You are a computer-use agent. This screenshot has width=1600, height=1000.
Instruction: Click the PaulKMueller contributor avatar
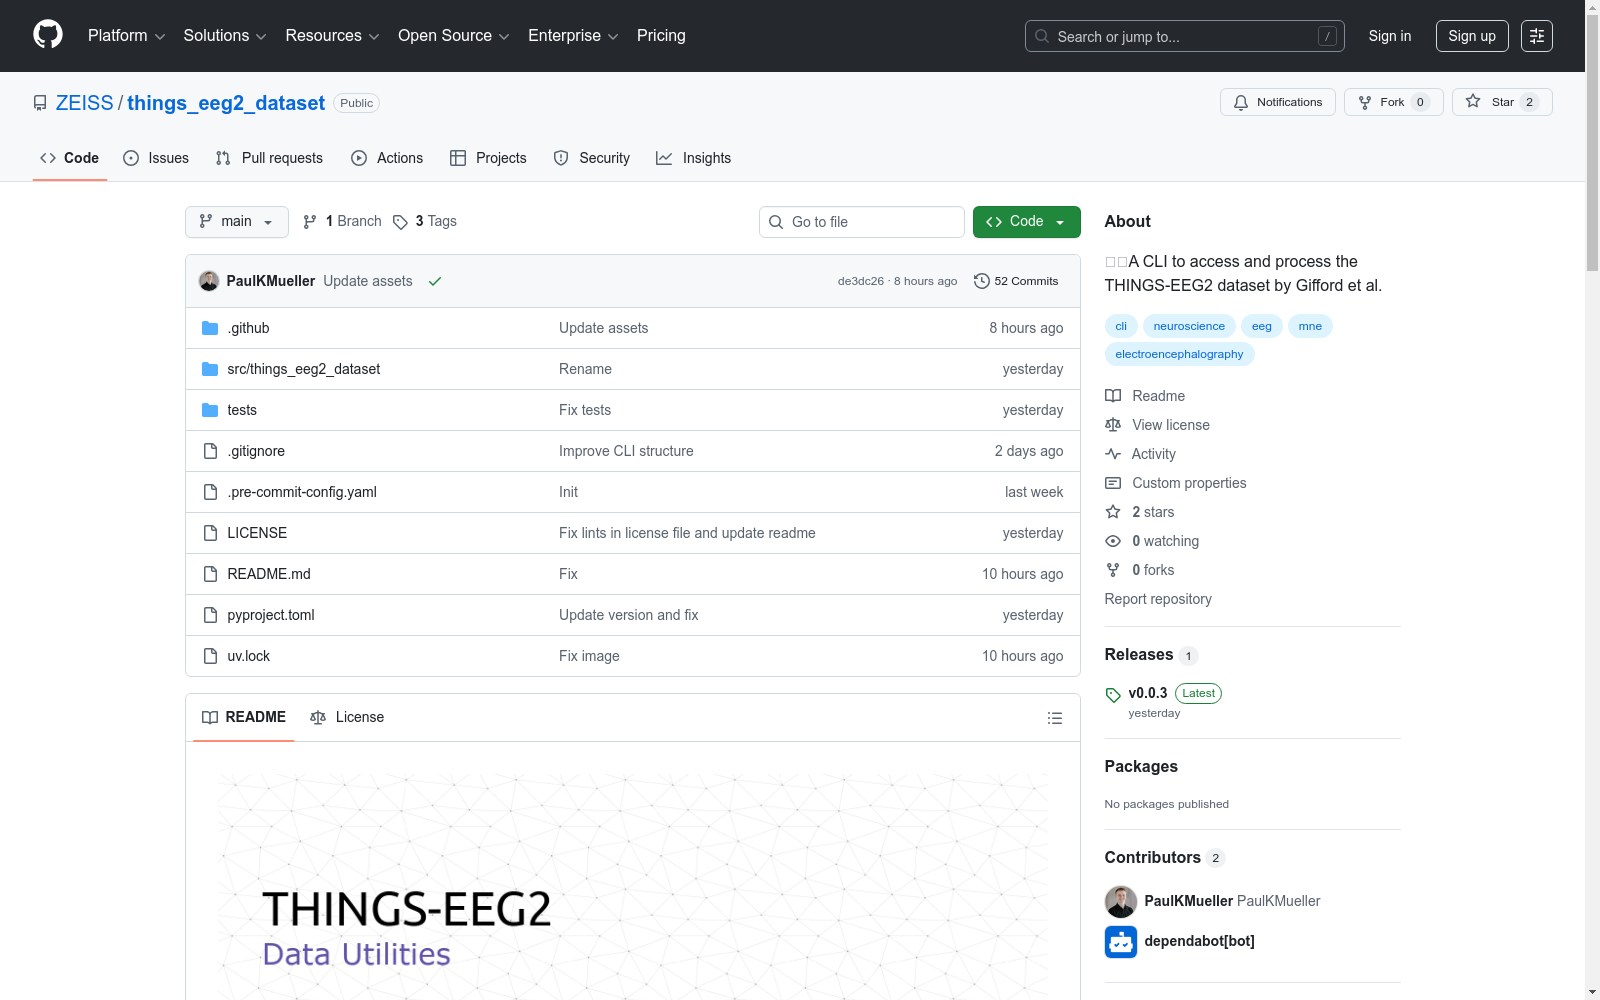coord(1121,902)
